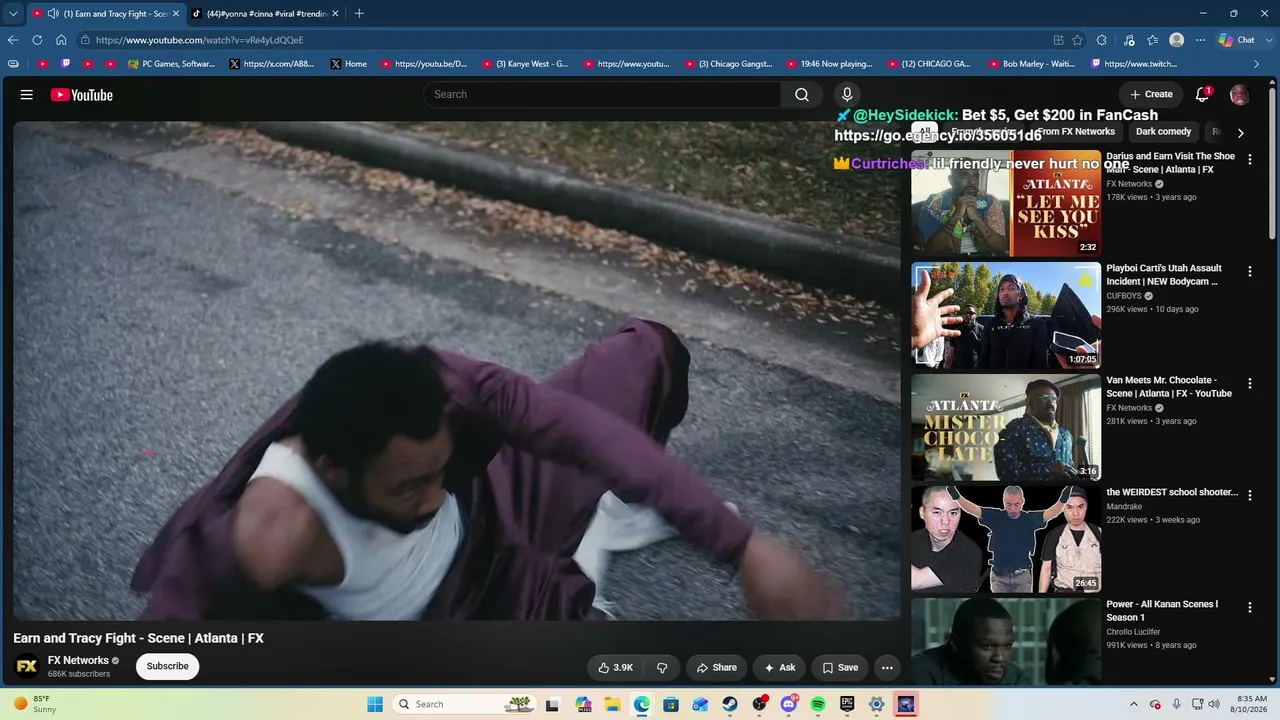The image size is (1280, 720).
Task: Open options for Playboi Carti bodycam video
Action: tap(1249, 271)
